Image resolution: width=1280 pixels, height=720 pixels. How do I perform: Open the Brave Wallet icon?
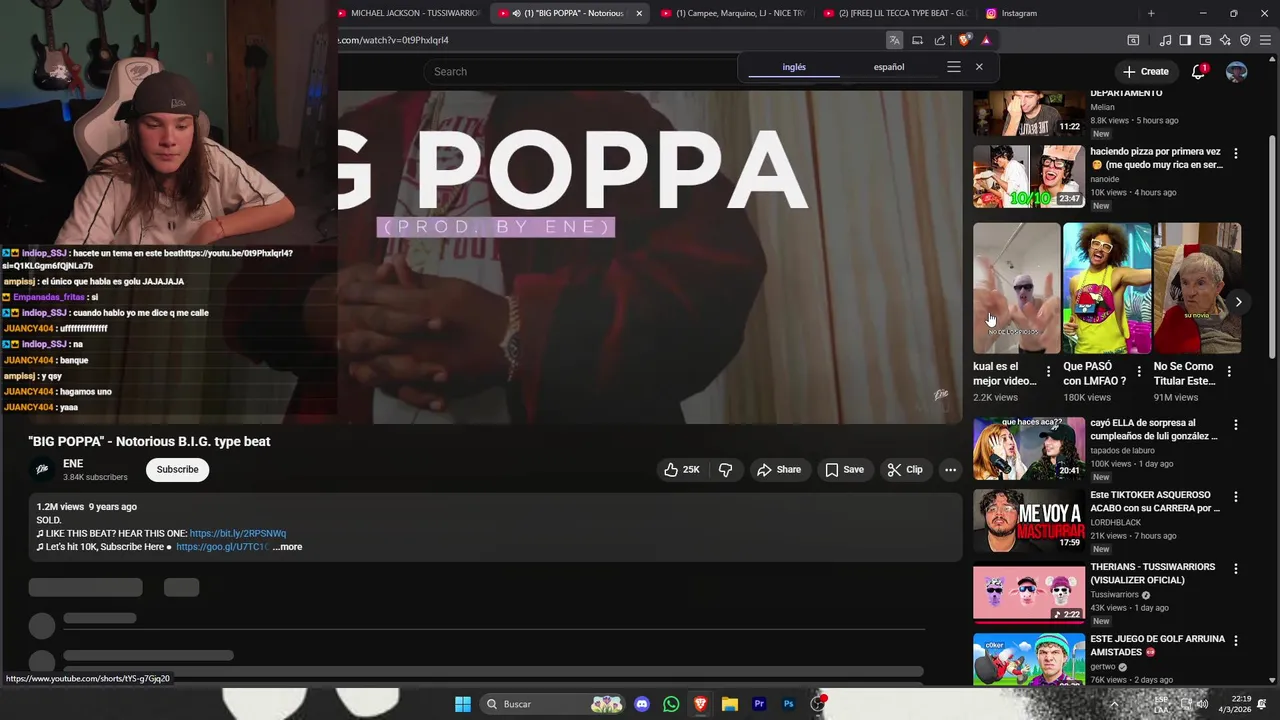pyautogui.click(x=1205, y=40)
